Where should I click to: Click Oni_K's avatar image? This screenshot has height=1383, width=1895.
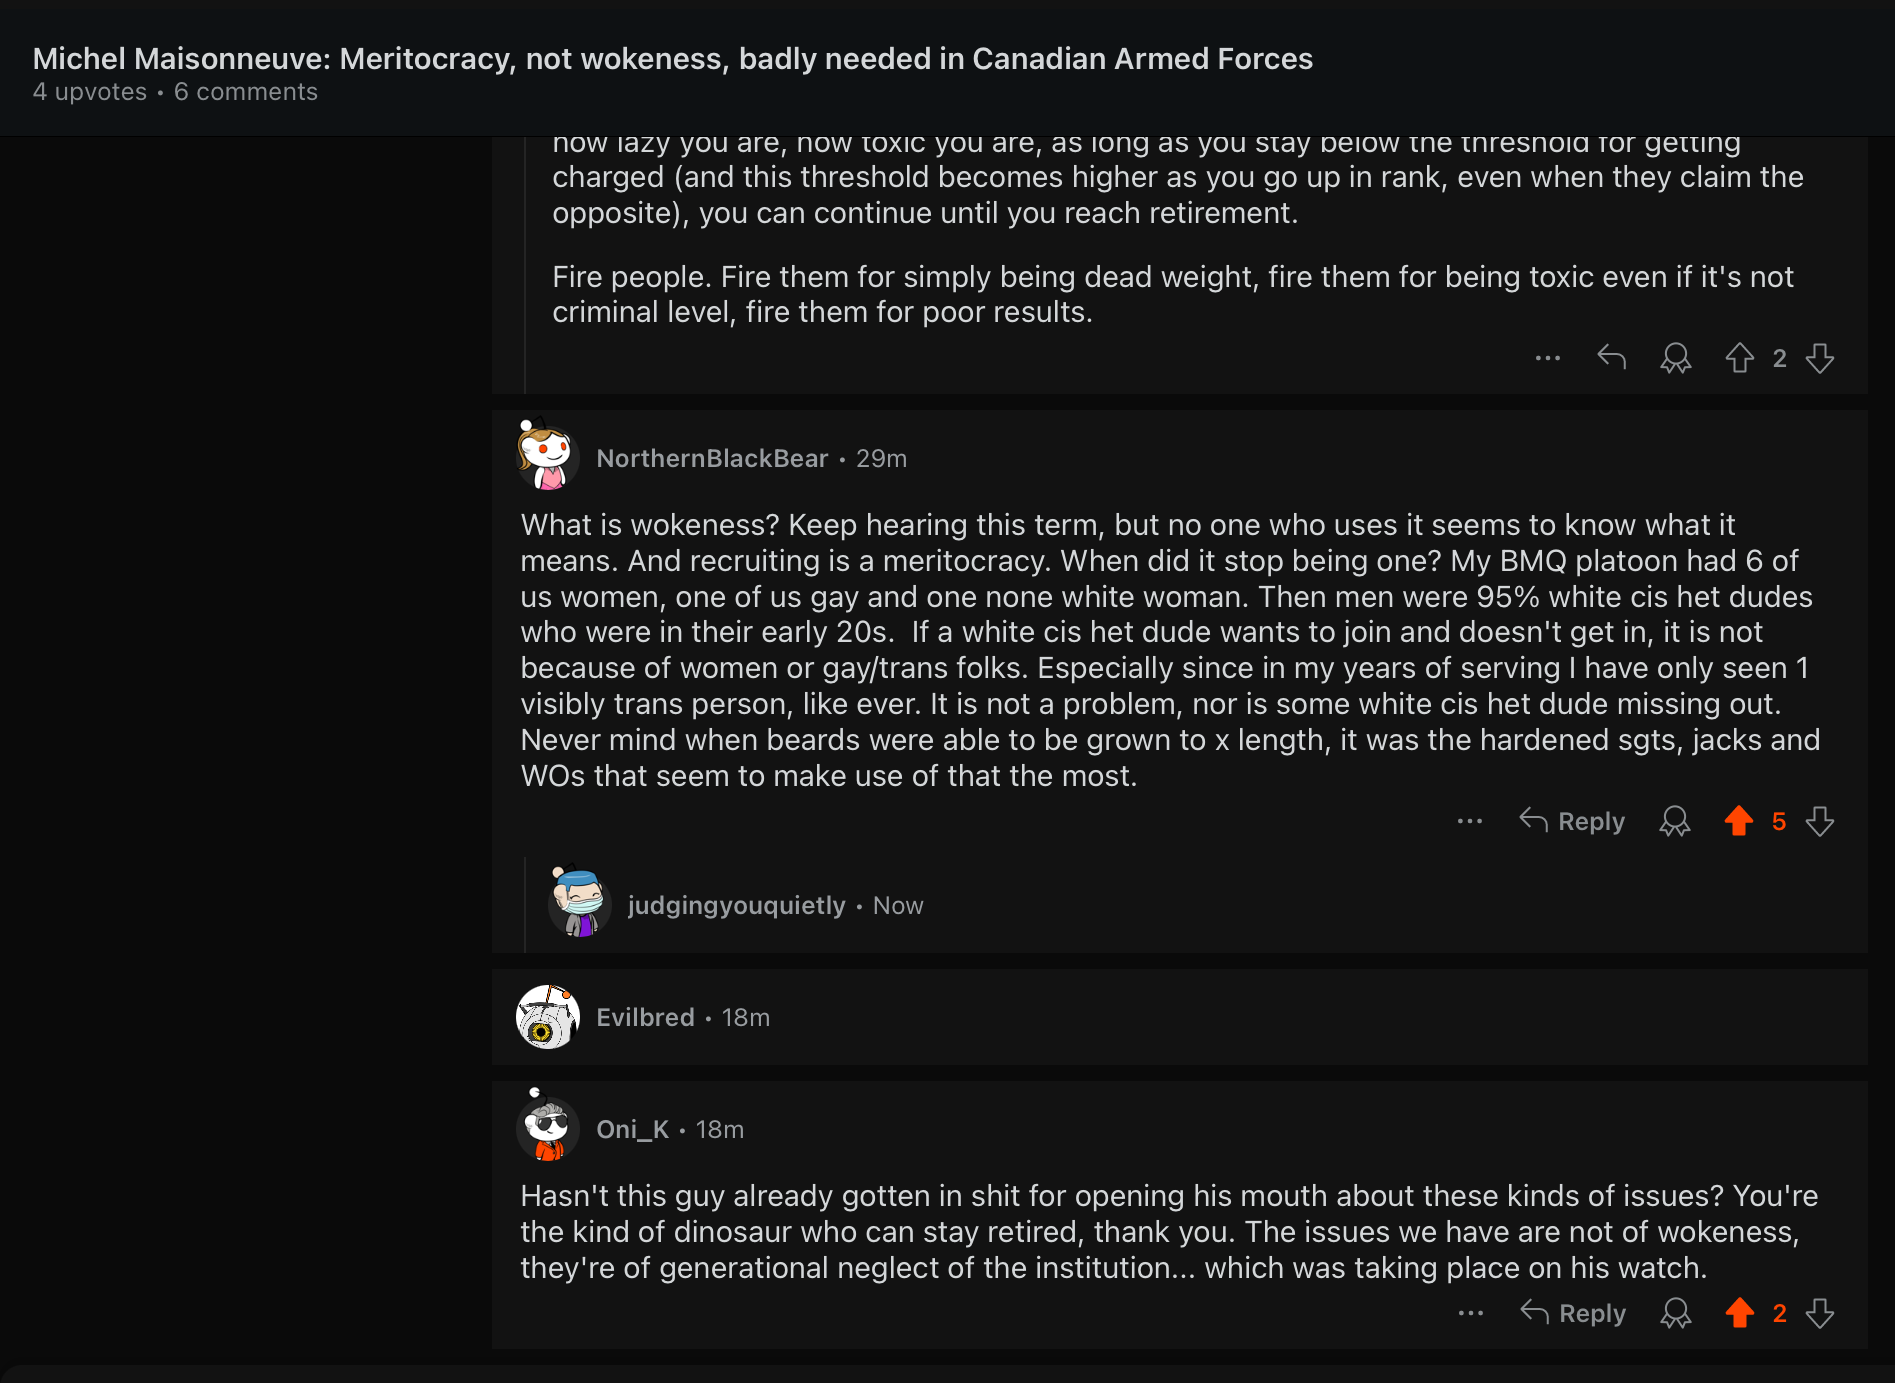pos(547,1129)
